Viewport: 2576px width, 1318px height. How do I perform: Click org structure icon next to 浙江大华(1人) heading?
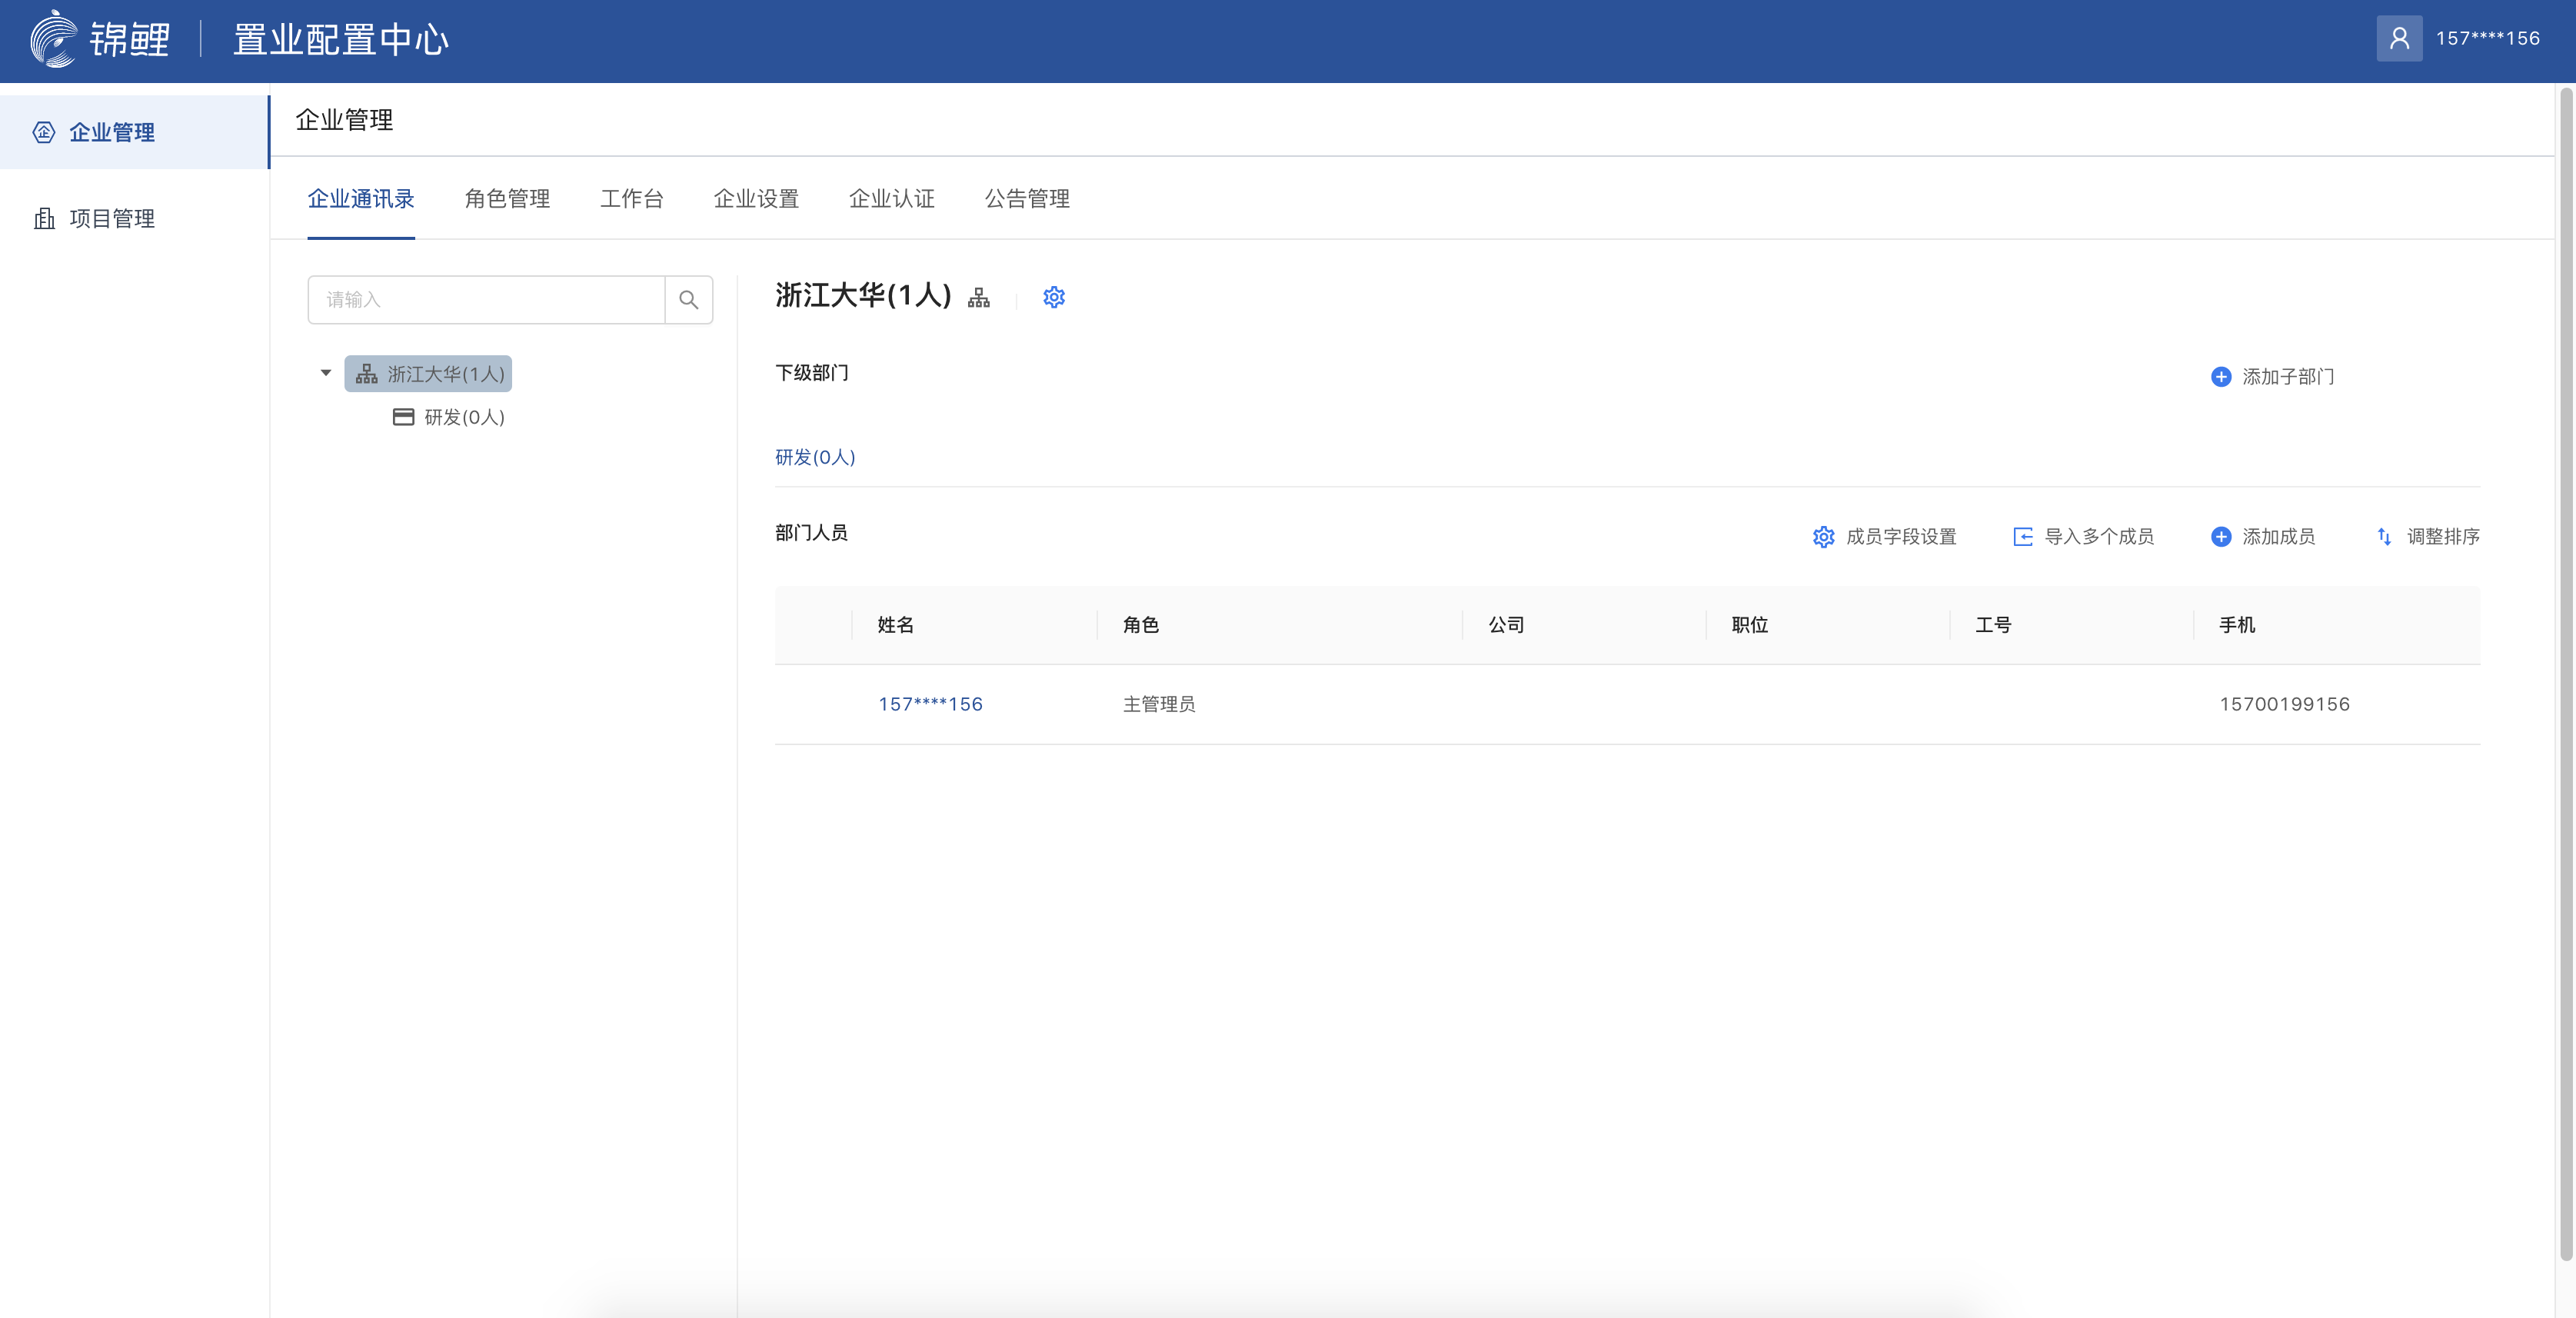click(979, 298)
